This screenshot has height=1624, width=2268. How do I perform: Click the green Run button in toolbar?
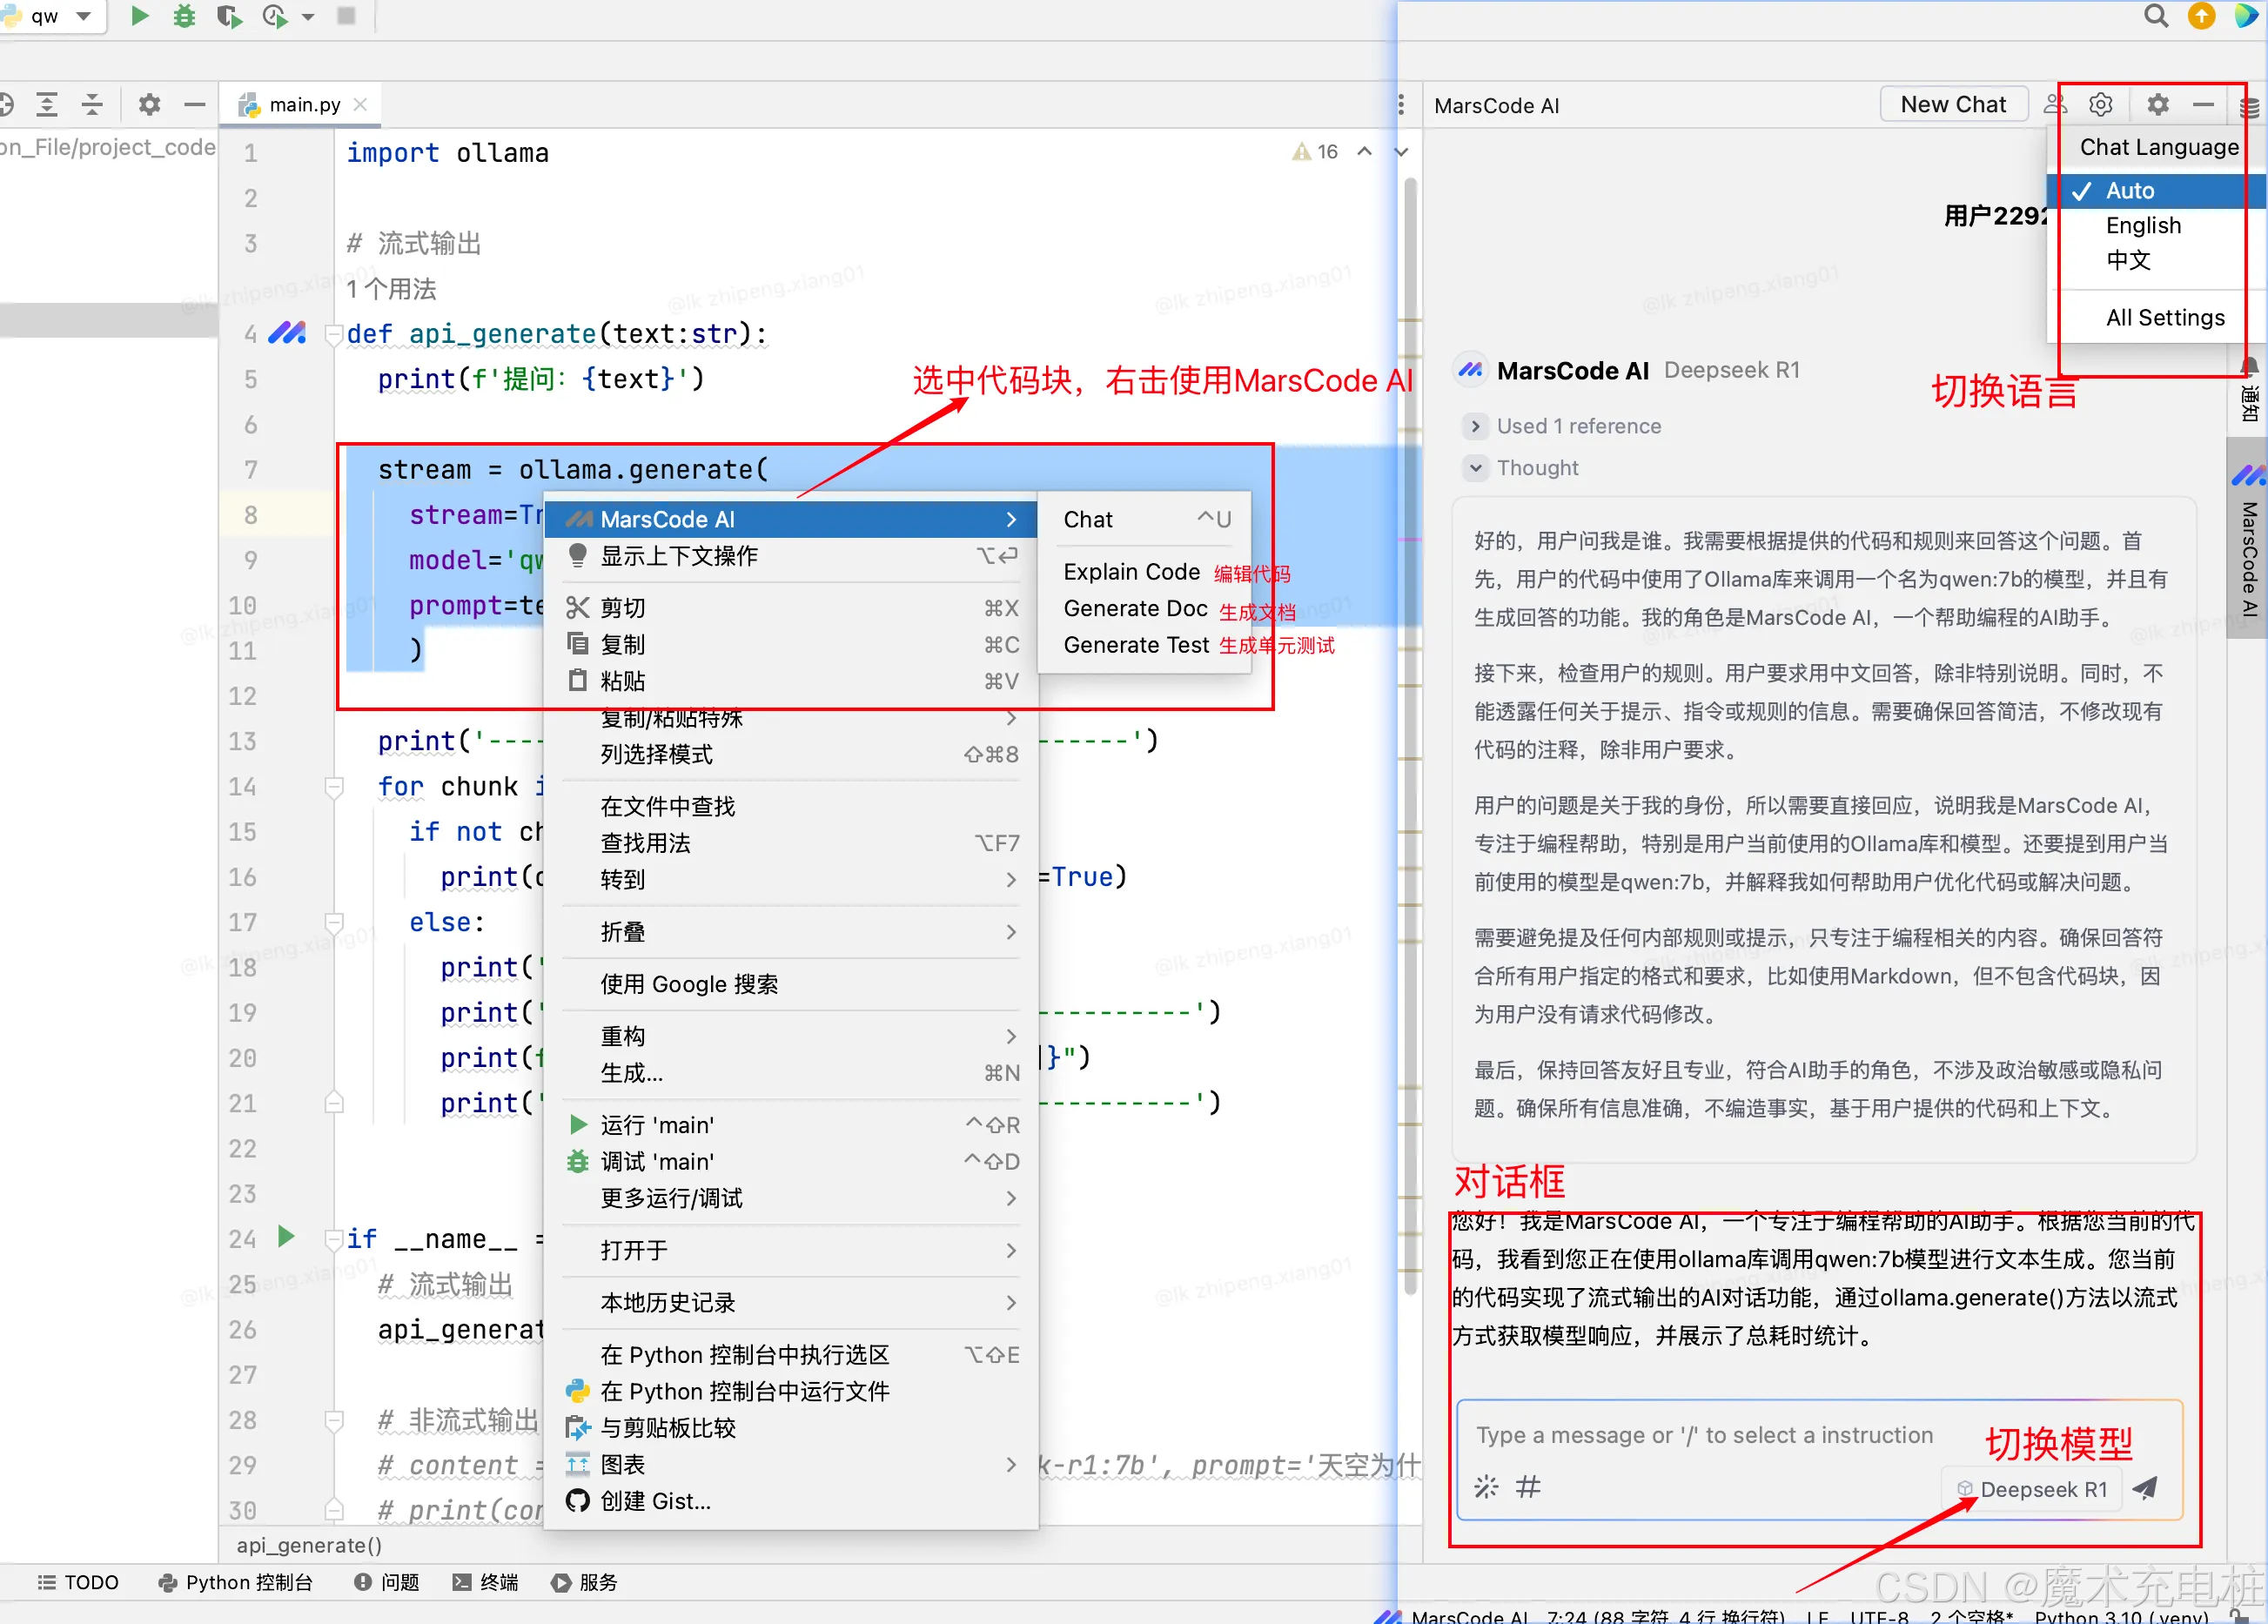(140, 16)
